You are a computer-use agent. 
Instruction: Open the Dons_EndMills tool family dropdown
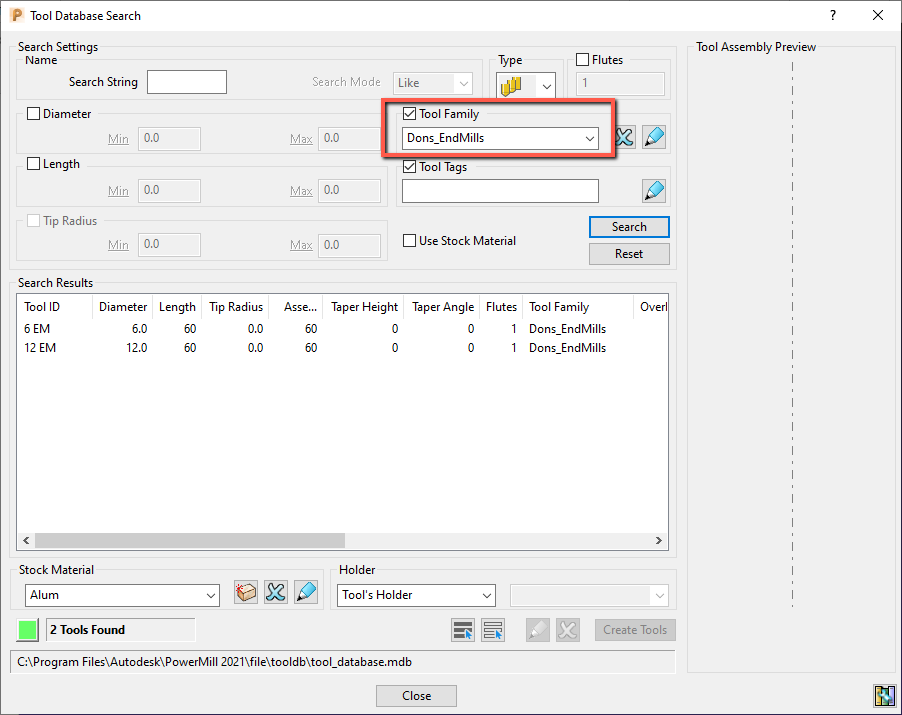click(589, 137)
